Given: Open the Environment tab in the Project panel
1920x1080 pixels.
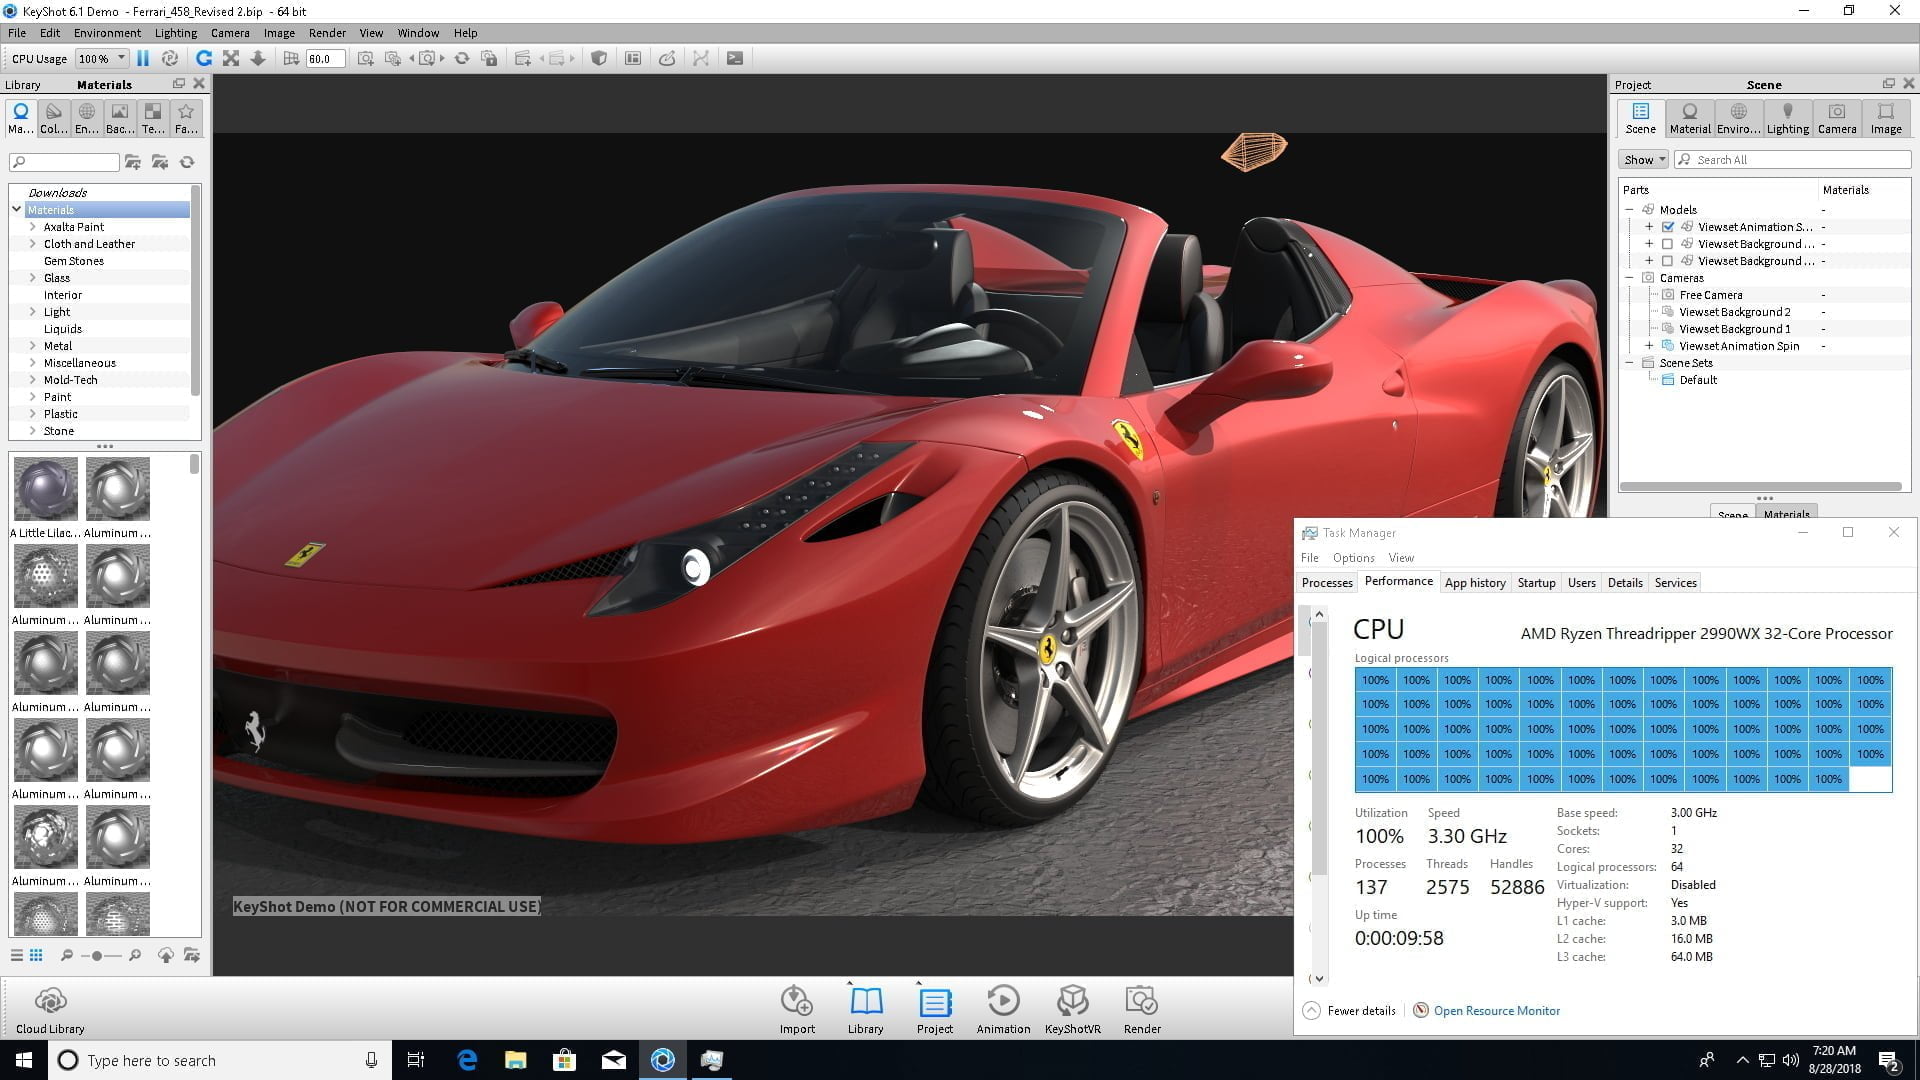Looking at the screenshot, I should coord(1738,118).
